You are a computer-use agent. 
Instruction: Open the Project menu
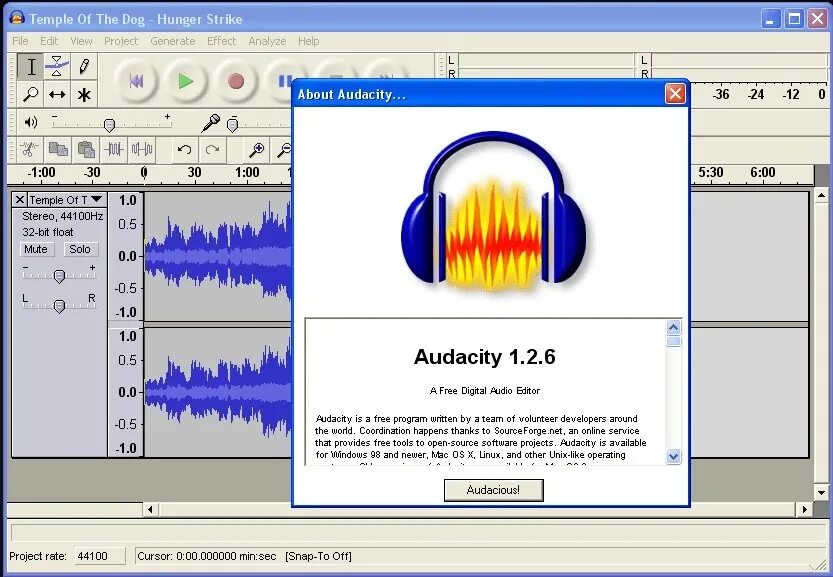pyautogui.click(x=121, y=41)
